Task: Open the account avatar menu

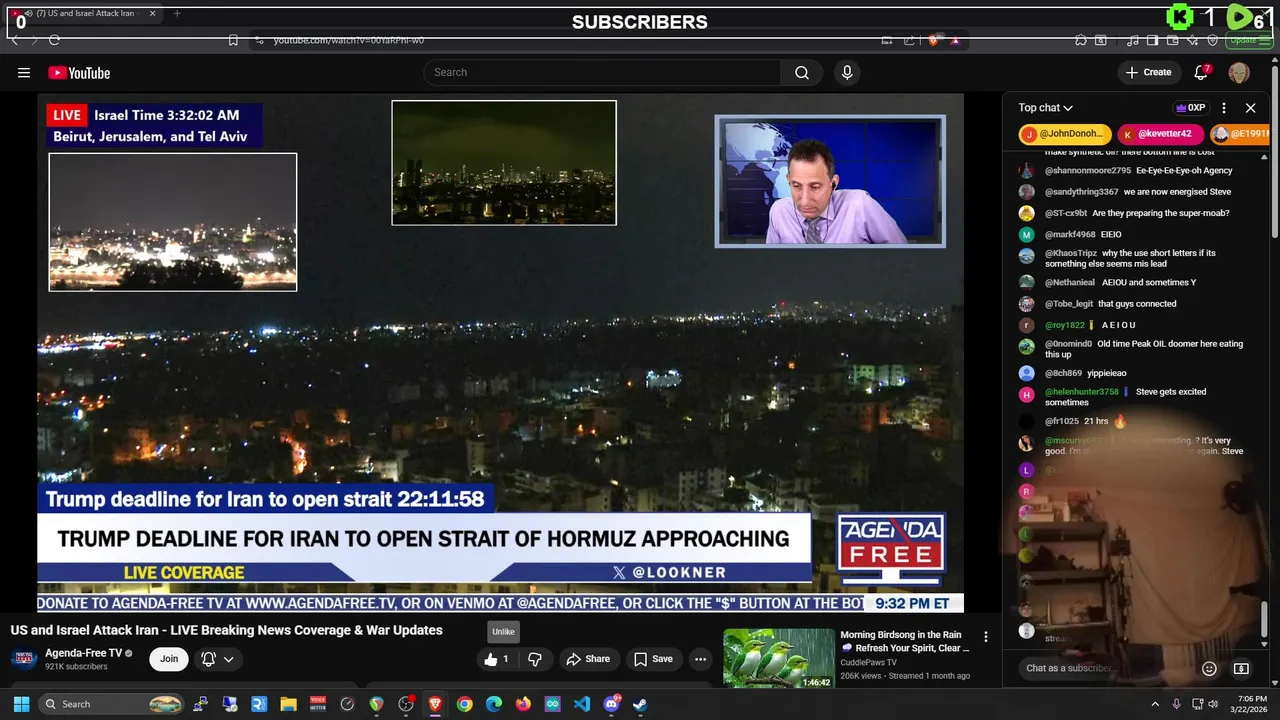Action: point(1239,72)
